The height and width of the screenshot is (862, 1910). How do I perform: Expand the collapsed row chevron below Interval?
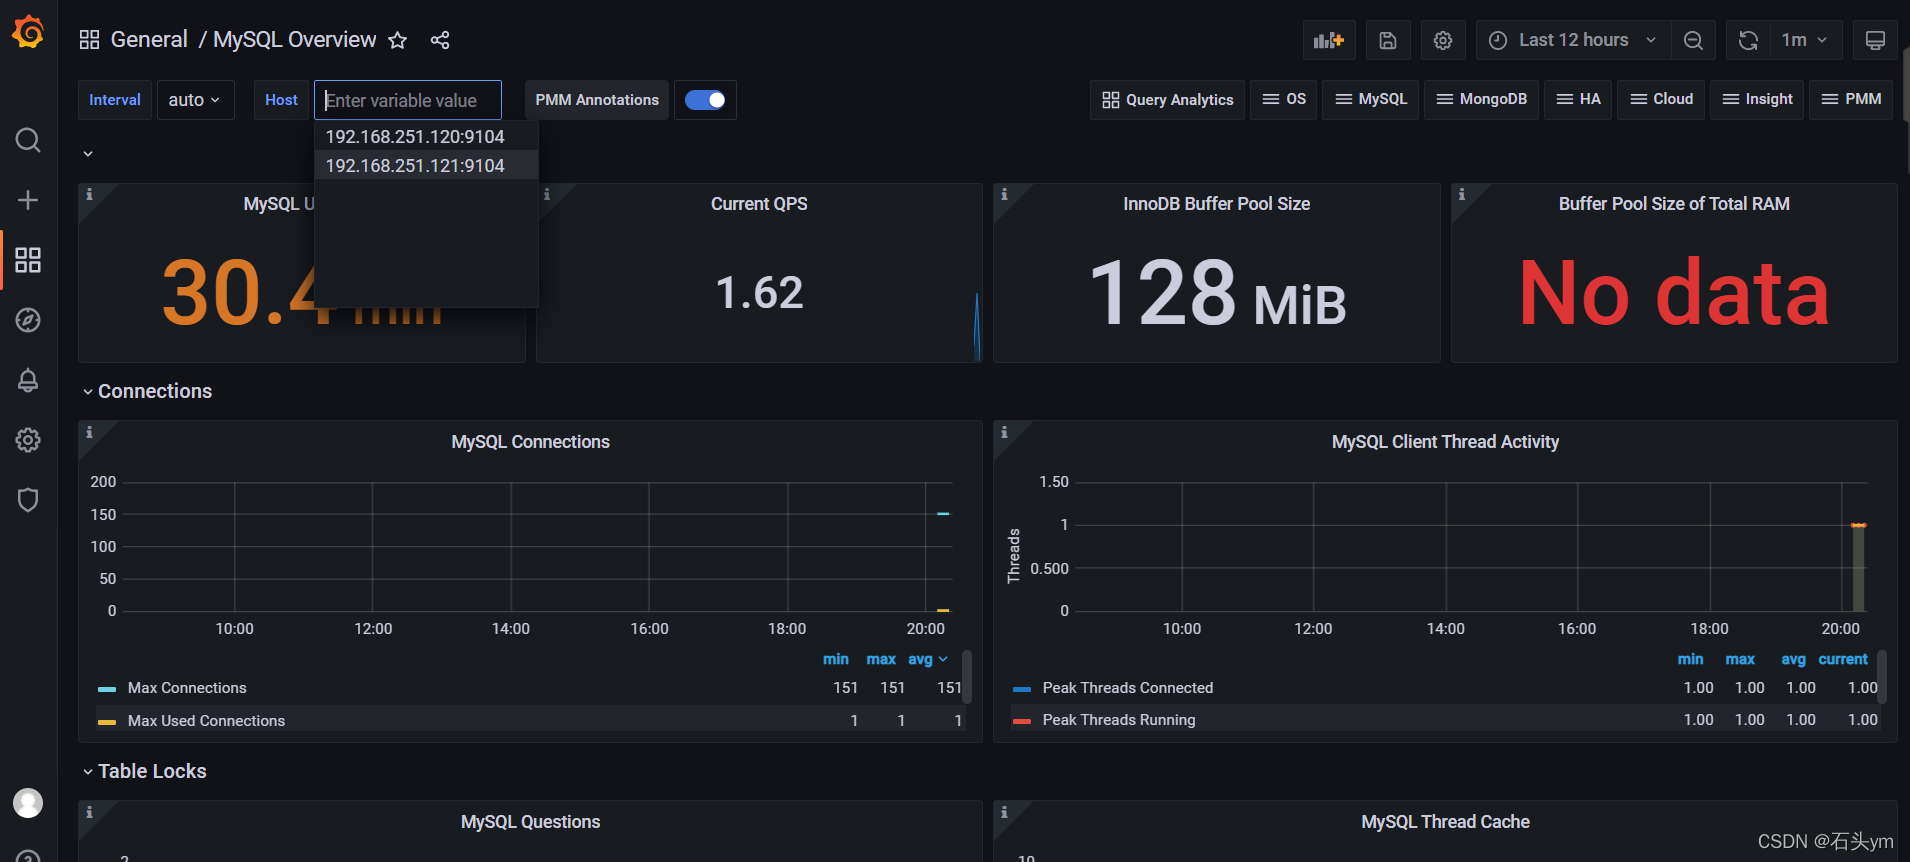(88, 153)
